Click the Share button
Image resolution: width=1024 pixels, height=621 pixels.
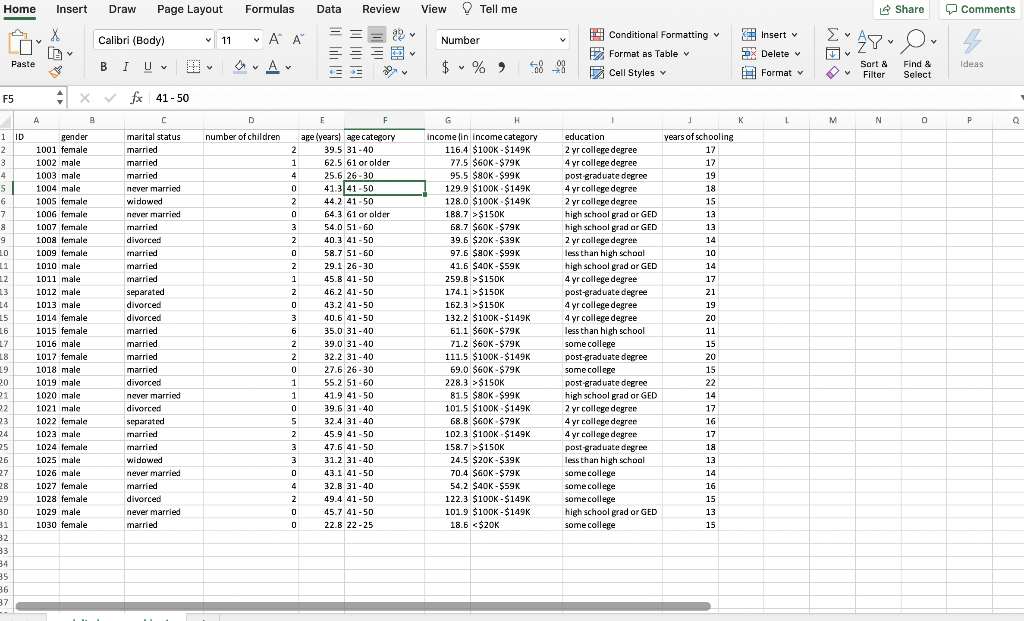point(900,9)
